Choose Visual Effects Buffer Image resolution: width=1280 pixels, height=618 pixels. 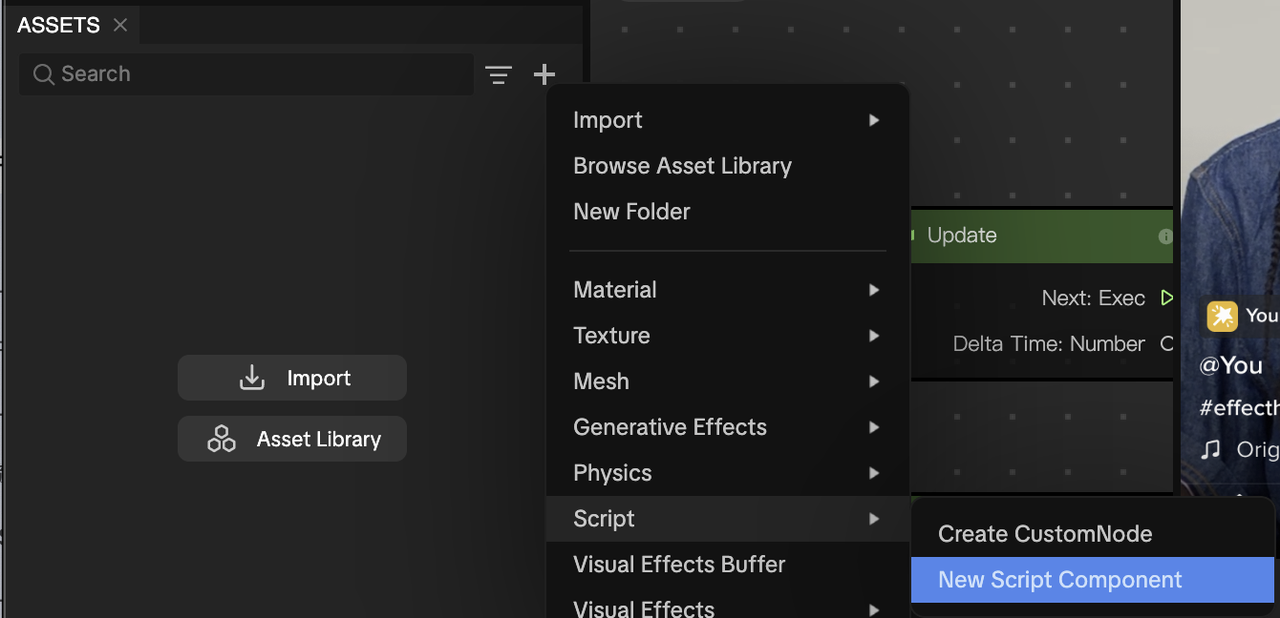(727, 565)
